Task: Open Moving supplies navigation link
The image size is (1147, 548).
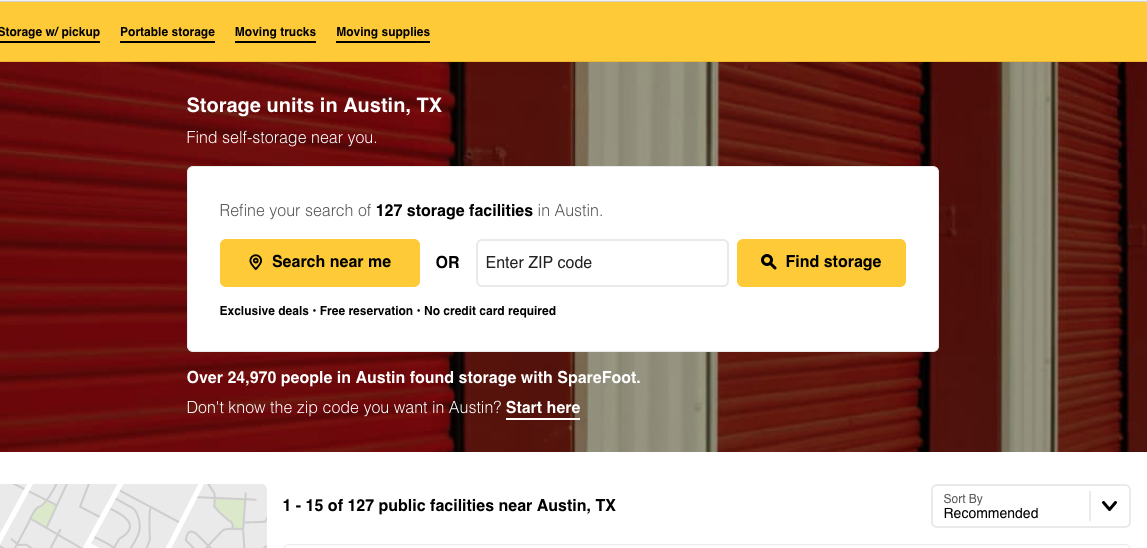Action: 383,32
